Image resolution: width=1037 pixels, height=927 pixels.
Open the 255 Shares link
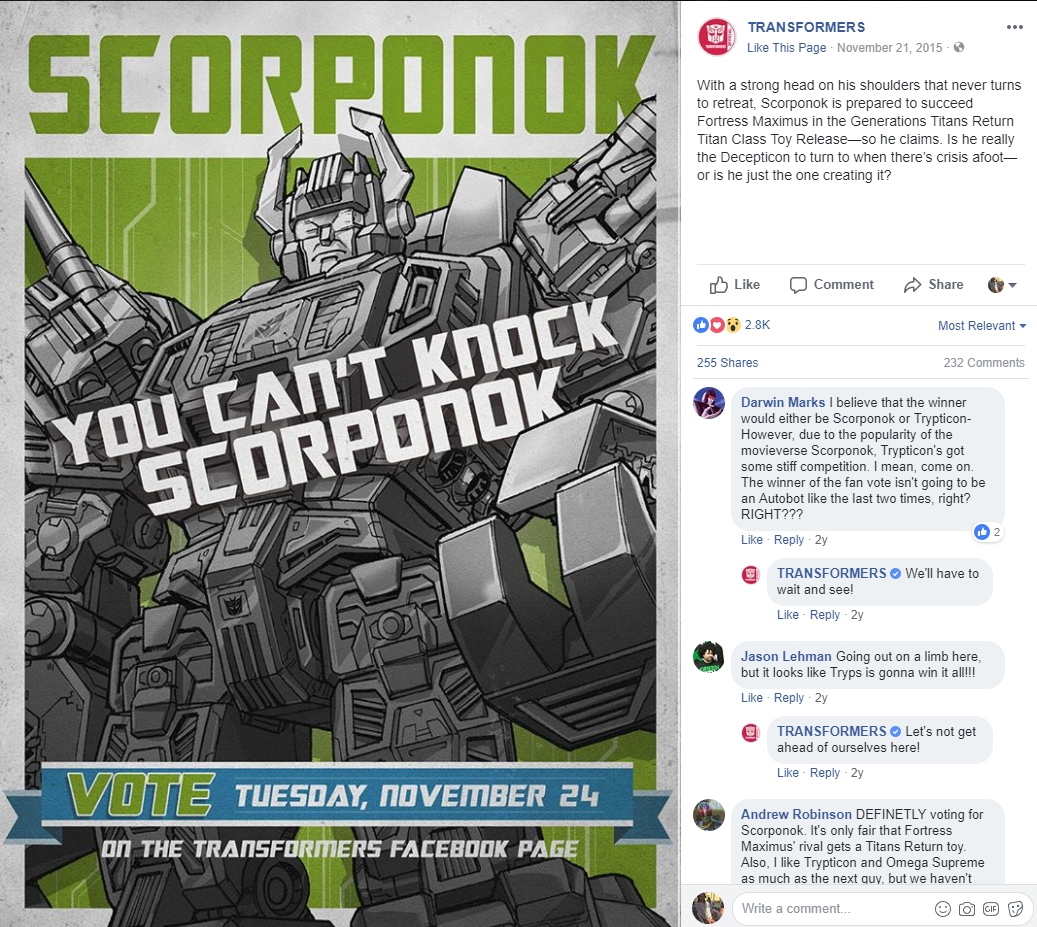click(727, 362)
